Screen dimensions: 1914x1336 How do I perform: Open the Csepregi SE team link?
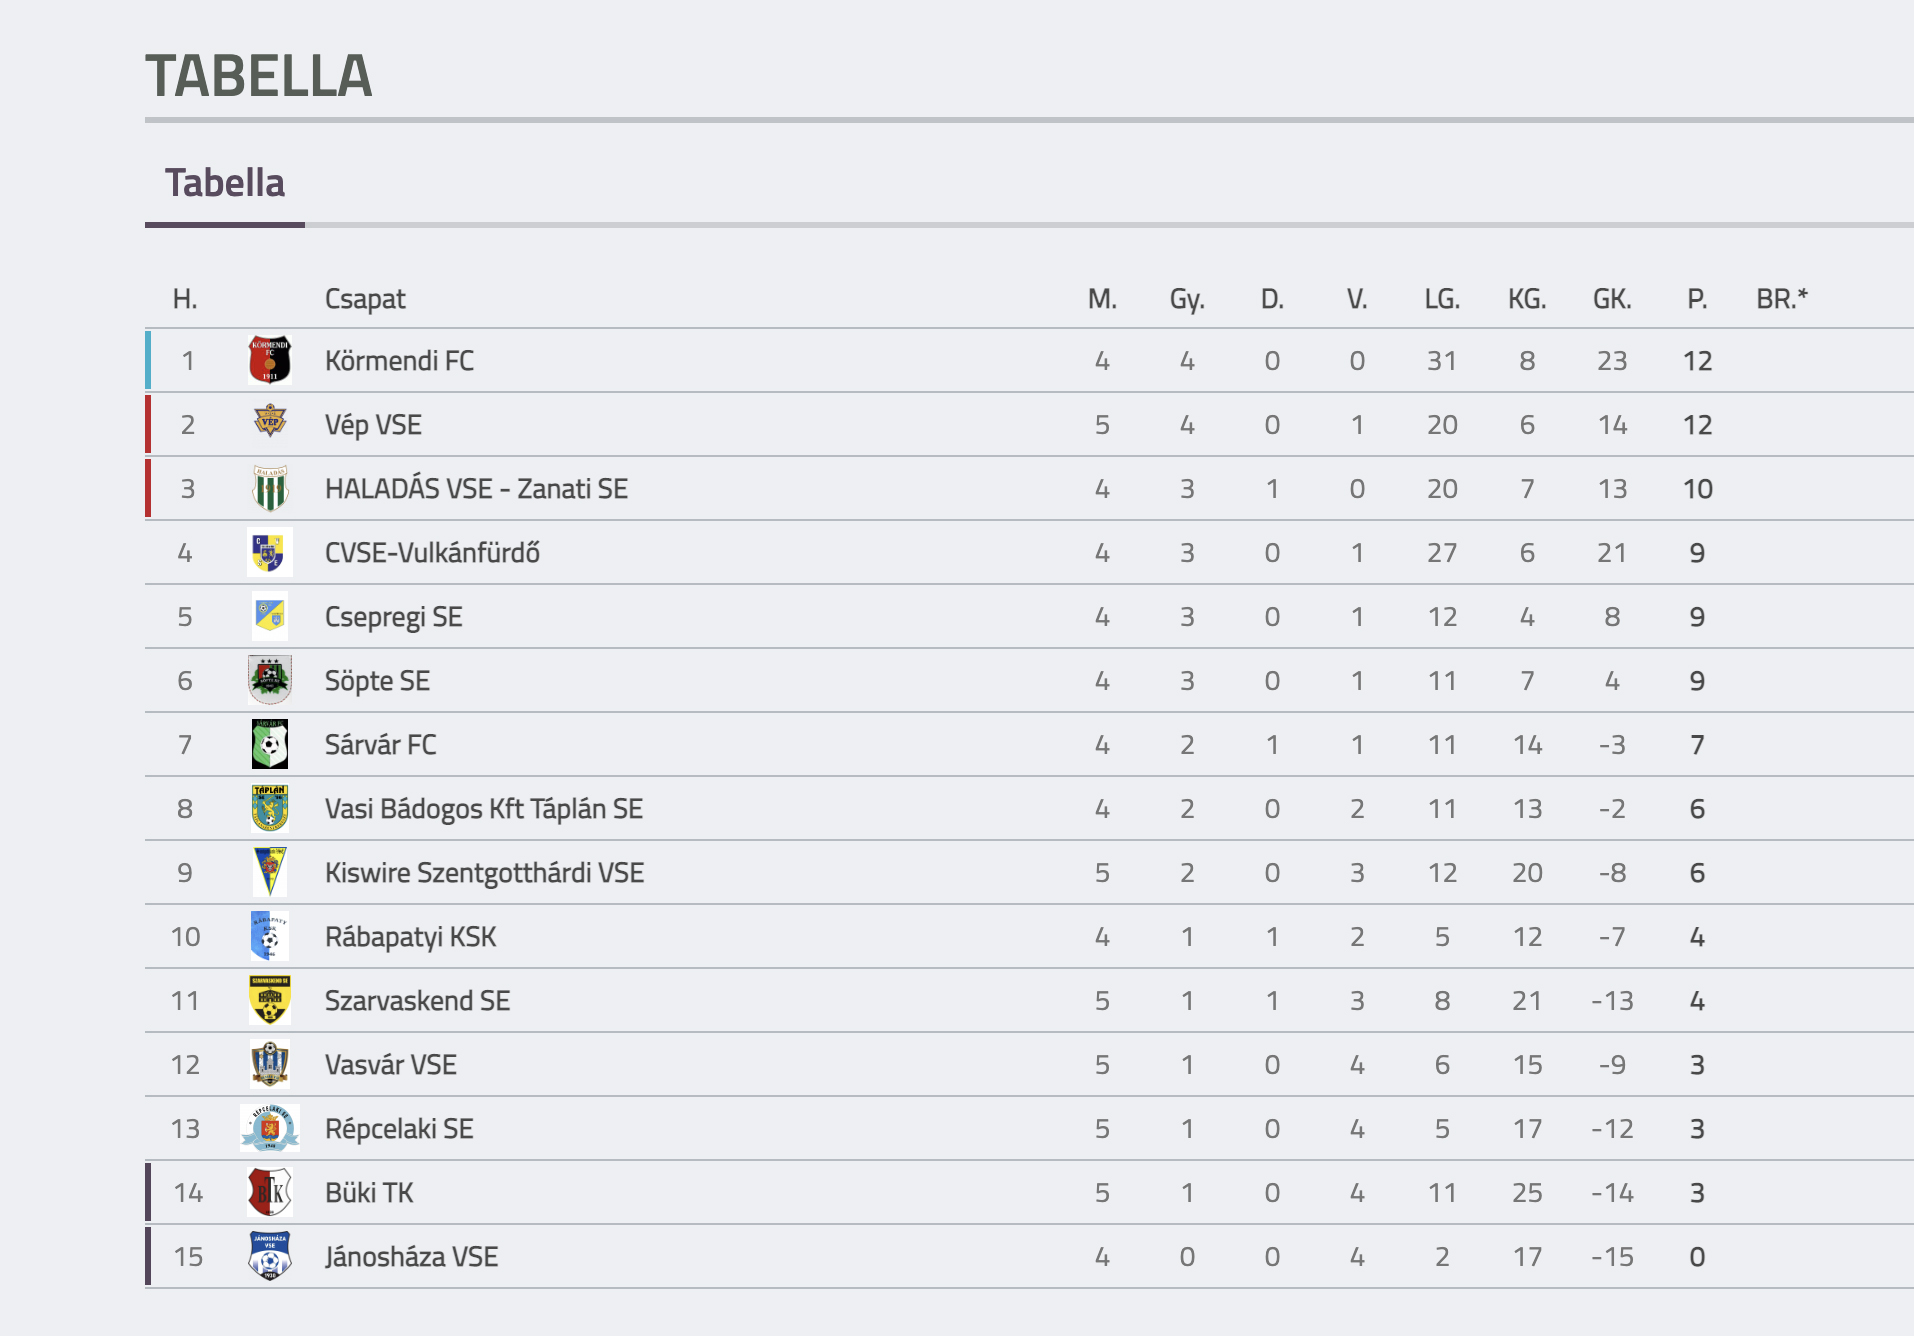(393, 617)
